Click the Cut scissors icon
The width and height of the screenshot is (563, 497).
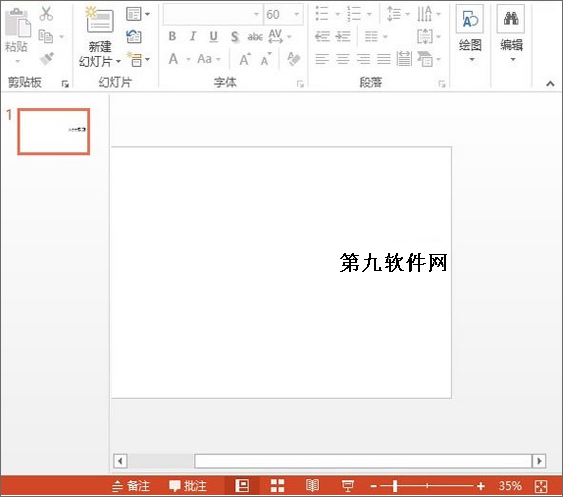[46, 14]
